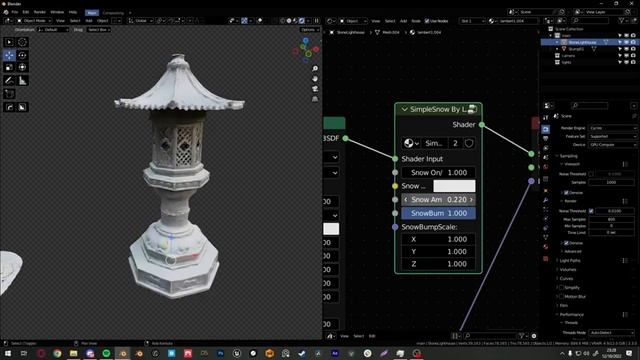Open the Tool properties tab icon

[x=546, y=118]
